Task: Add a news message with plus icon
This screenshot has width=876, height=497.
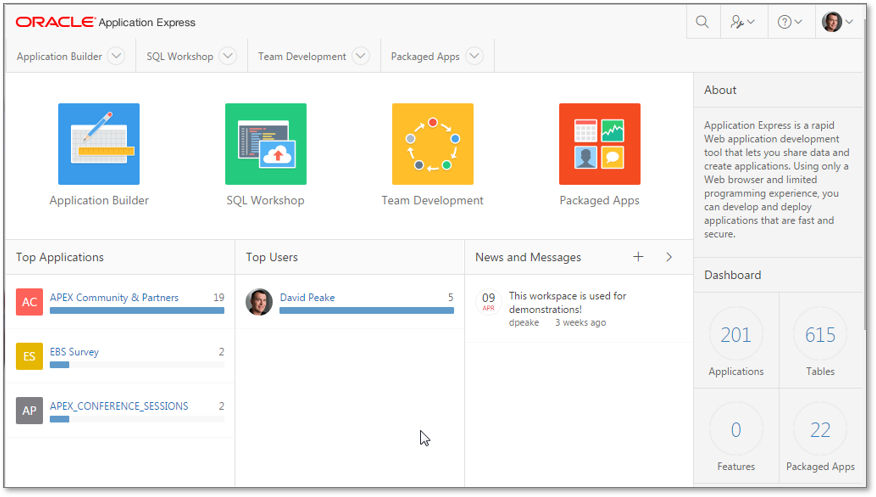Action: coord(638,257)
